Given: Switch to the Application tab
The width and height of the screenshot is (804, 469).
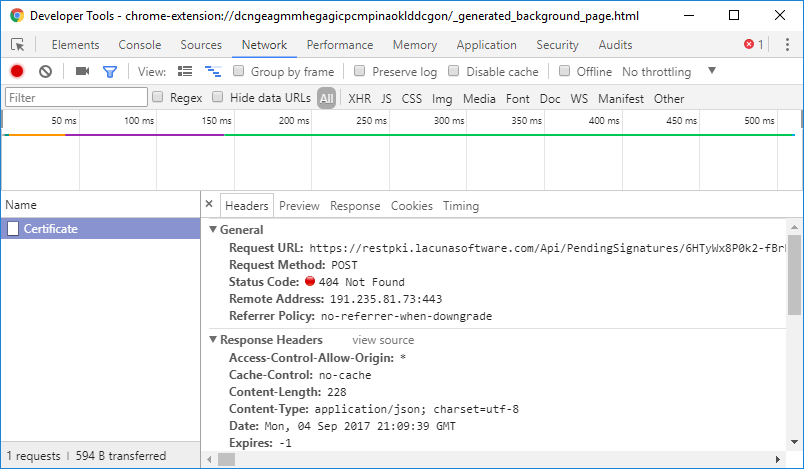Looking at the screenshot, I should 487,45.
